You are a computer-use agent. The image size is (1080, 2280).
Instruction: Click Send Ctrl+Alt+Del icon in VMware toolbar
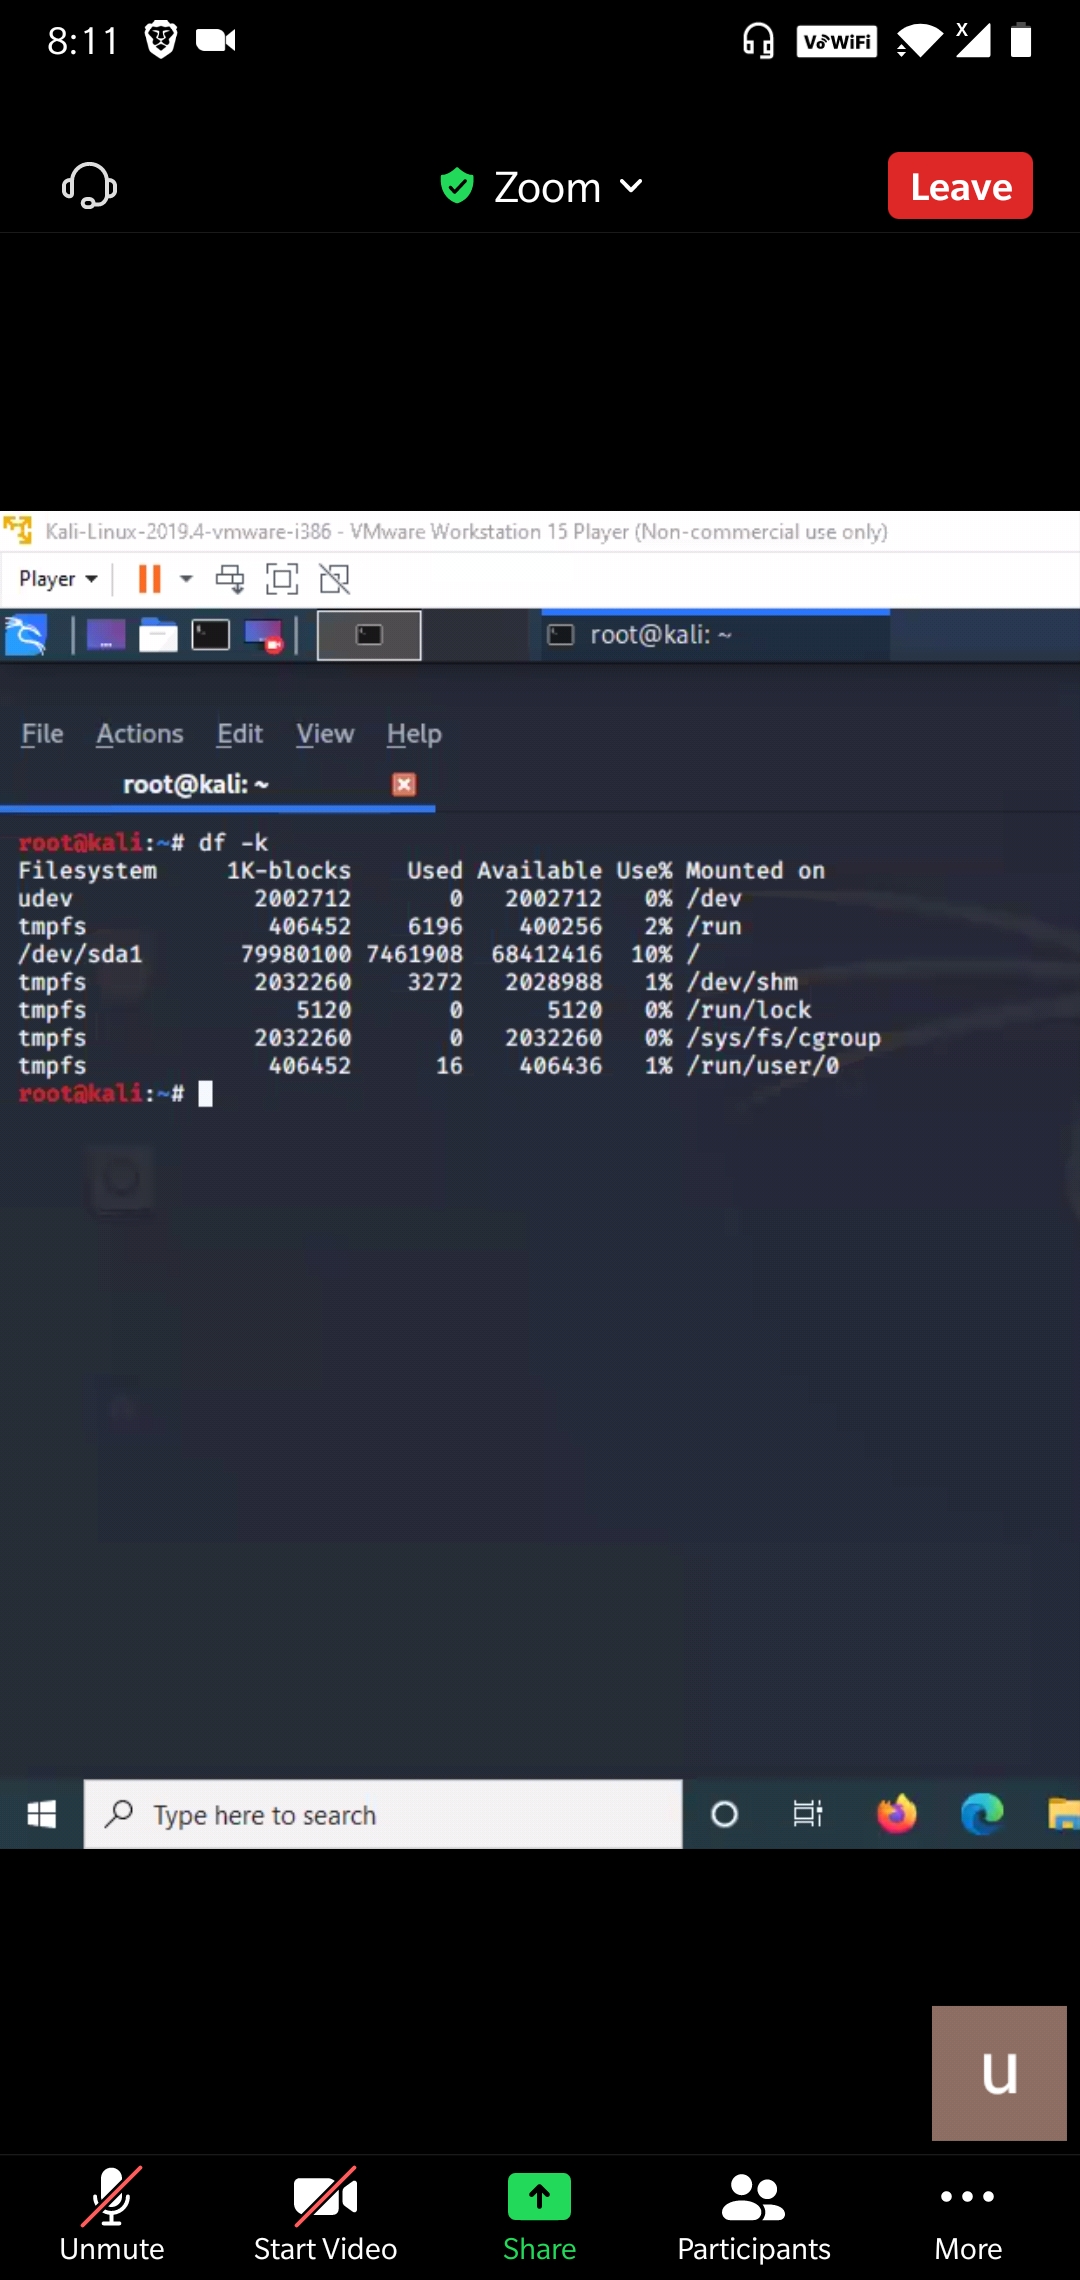coord(230,579)
